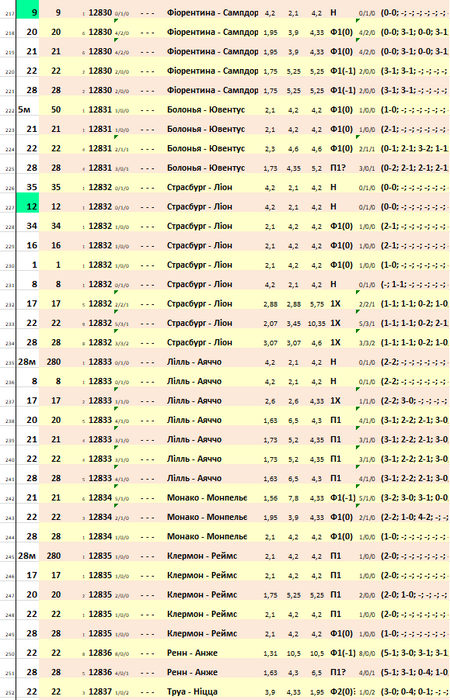Click ID 12833 in the row with 1/1/0
This screenshot has height=700, width=450.
[x=100, y=400]
